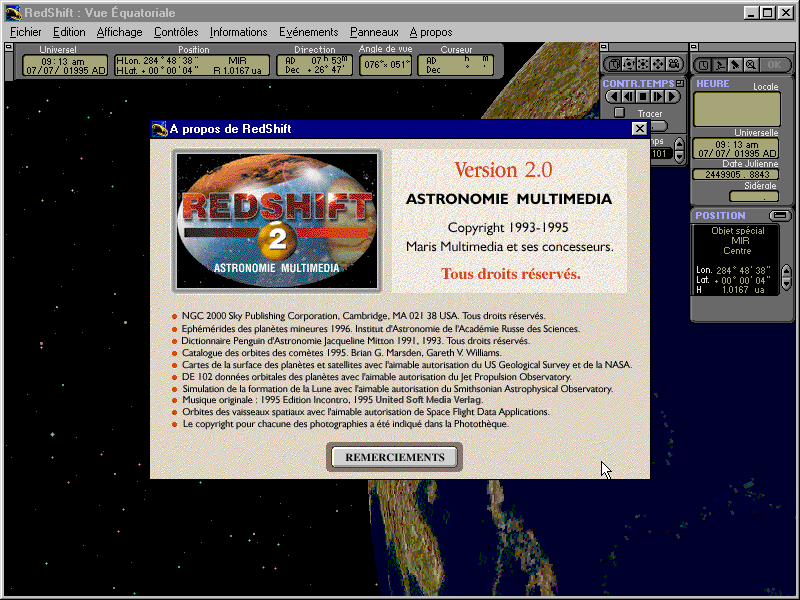Click the Locale time display box
800x600 pixels.
pos(737,110)
